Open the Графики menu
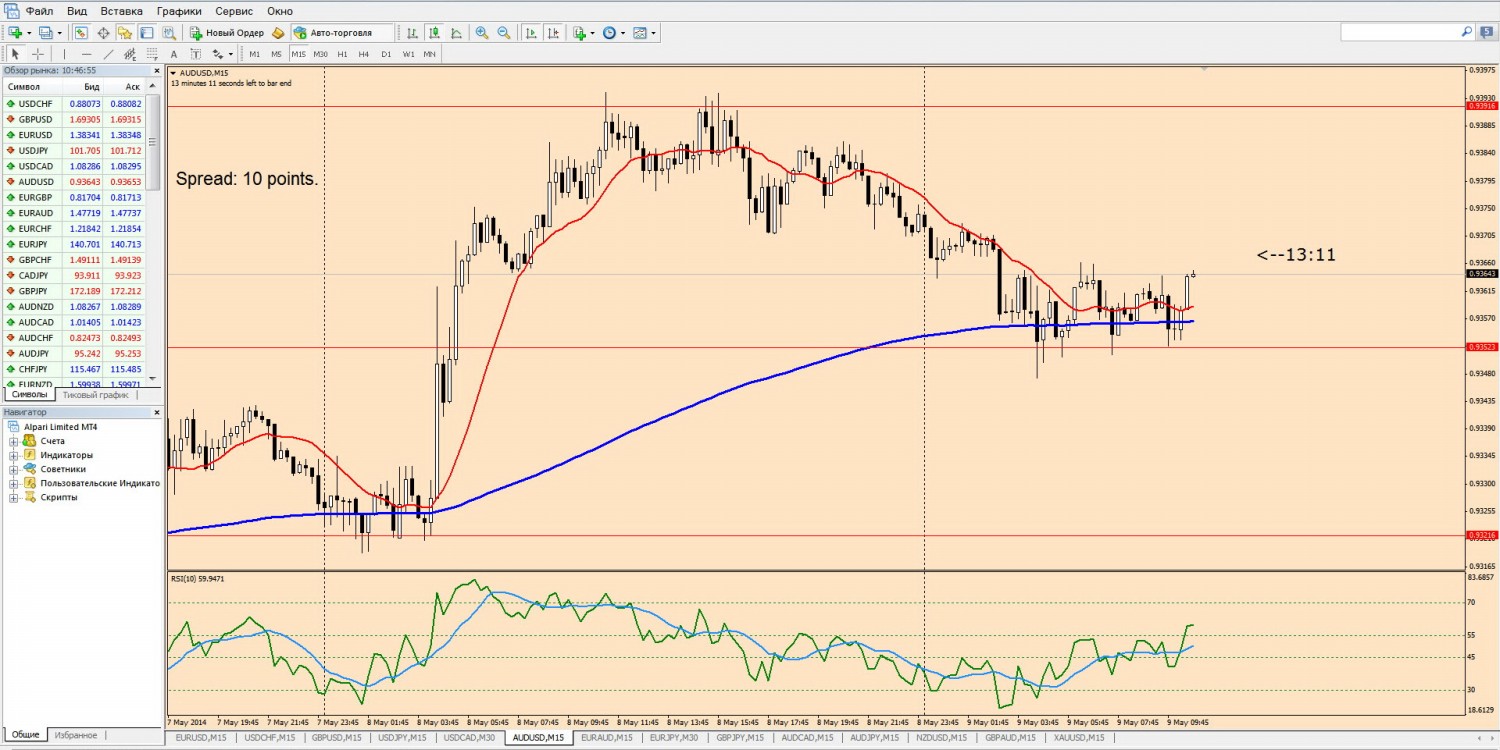Image resolution: width=1500 pixels, height=750 pixels. 179,10
